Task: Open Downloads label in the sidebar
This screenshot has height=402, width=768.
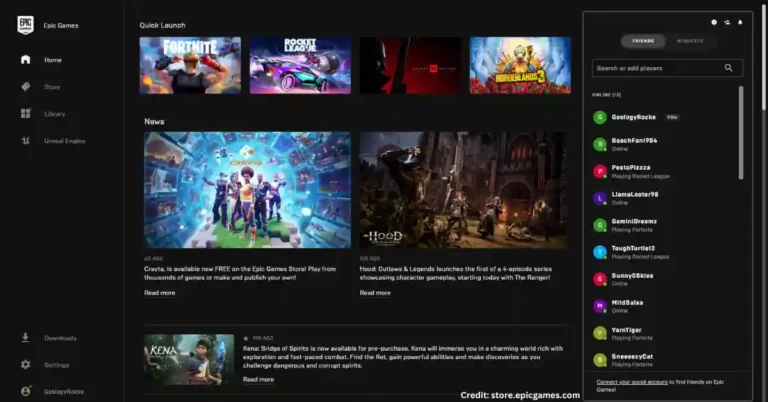Action: (60, 338)
